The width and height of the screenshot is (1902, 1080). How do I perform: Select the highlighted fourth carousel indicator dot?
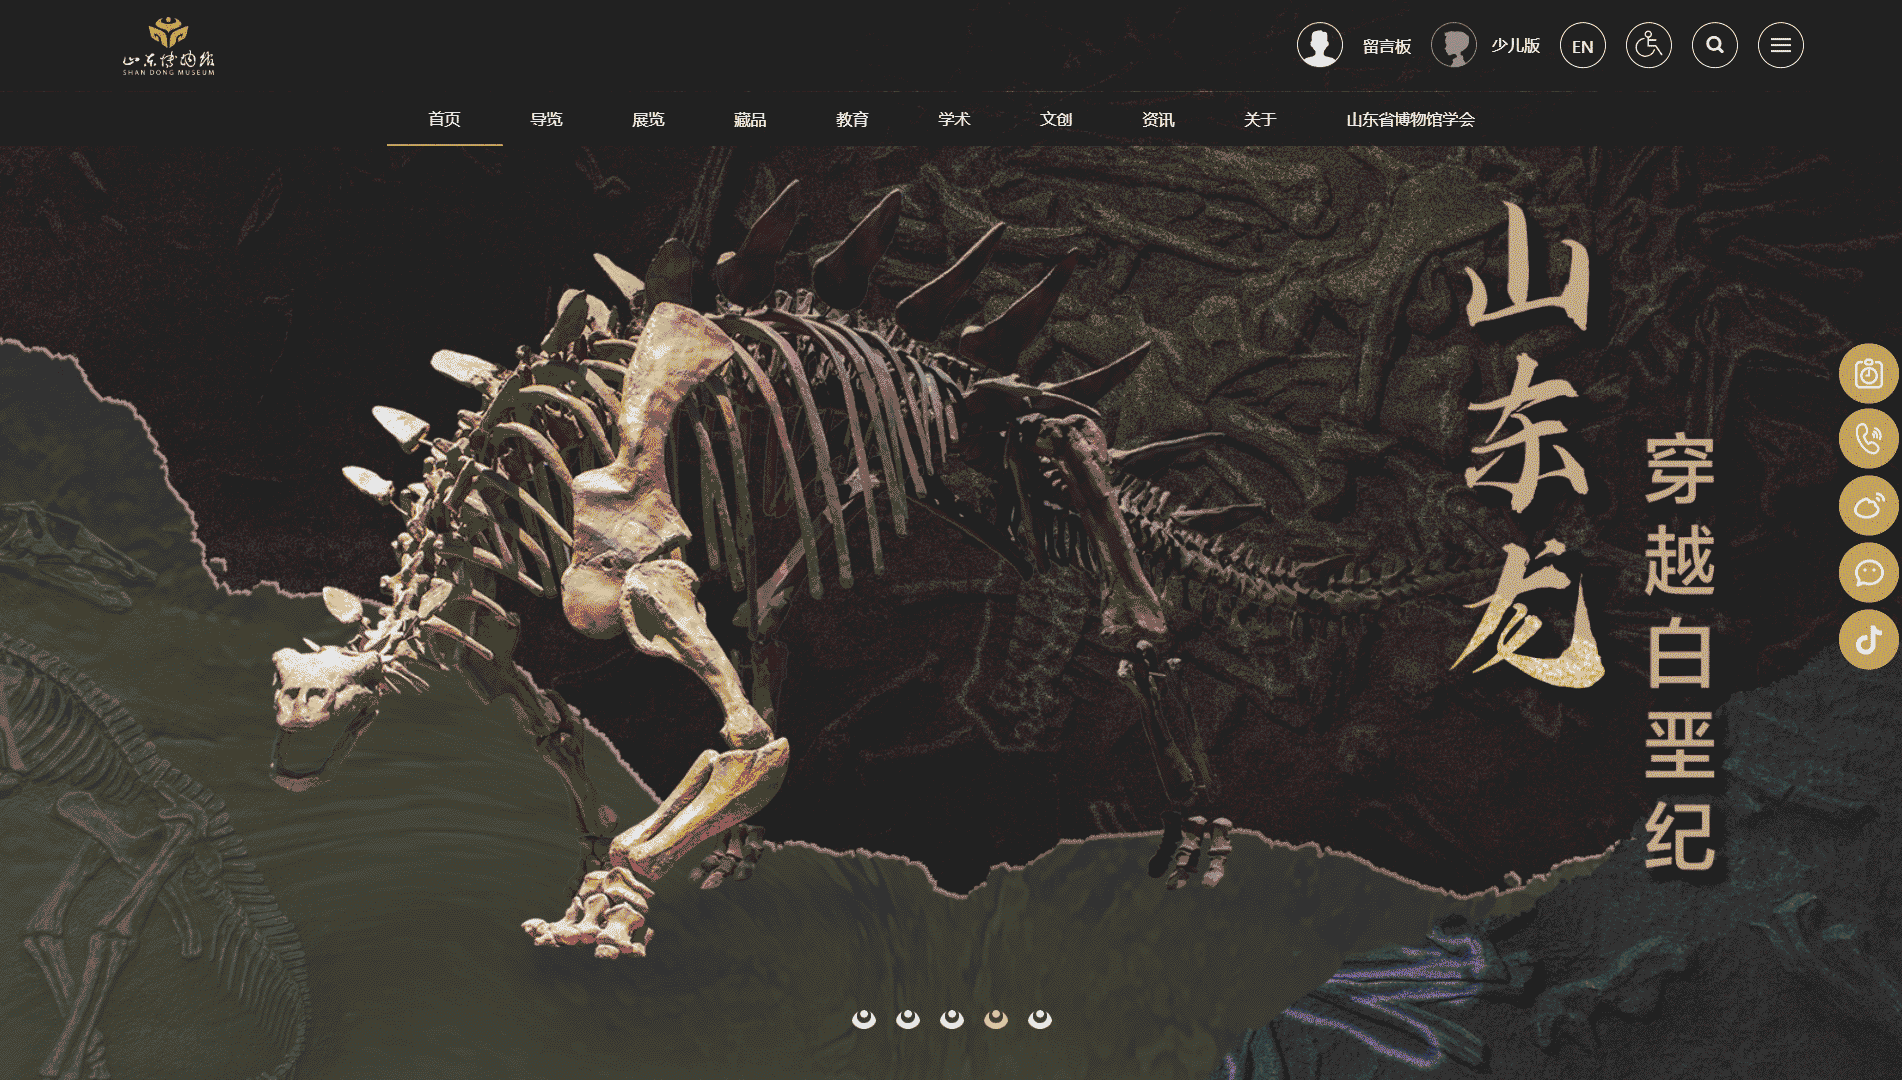tap(996, 1019)
